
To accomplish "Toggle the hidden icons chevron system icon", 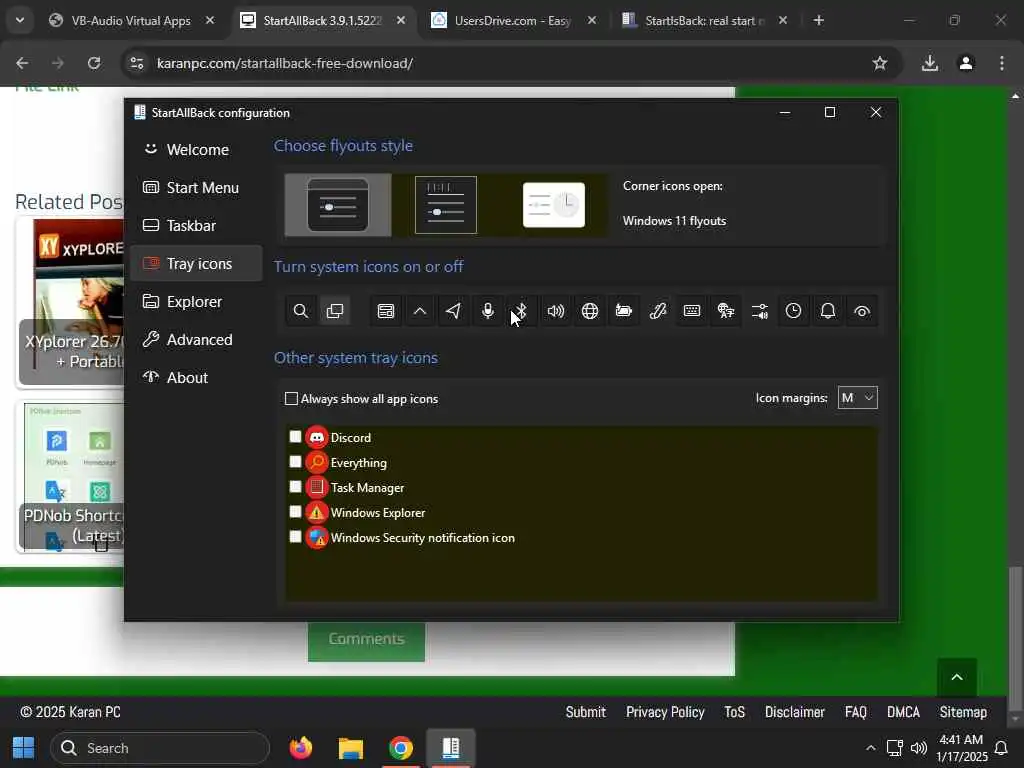I will pyautogui.click(x=420, y=311).
